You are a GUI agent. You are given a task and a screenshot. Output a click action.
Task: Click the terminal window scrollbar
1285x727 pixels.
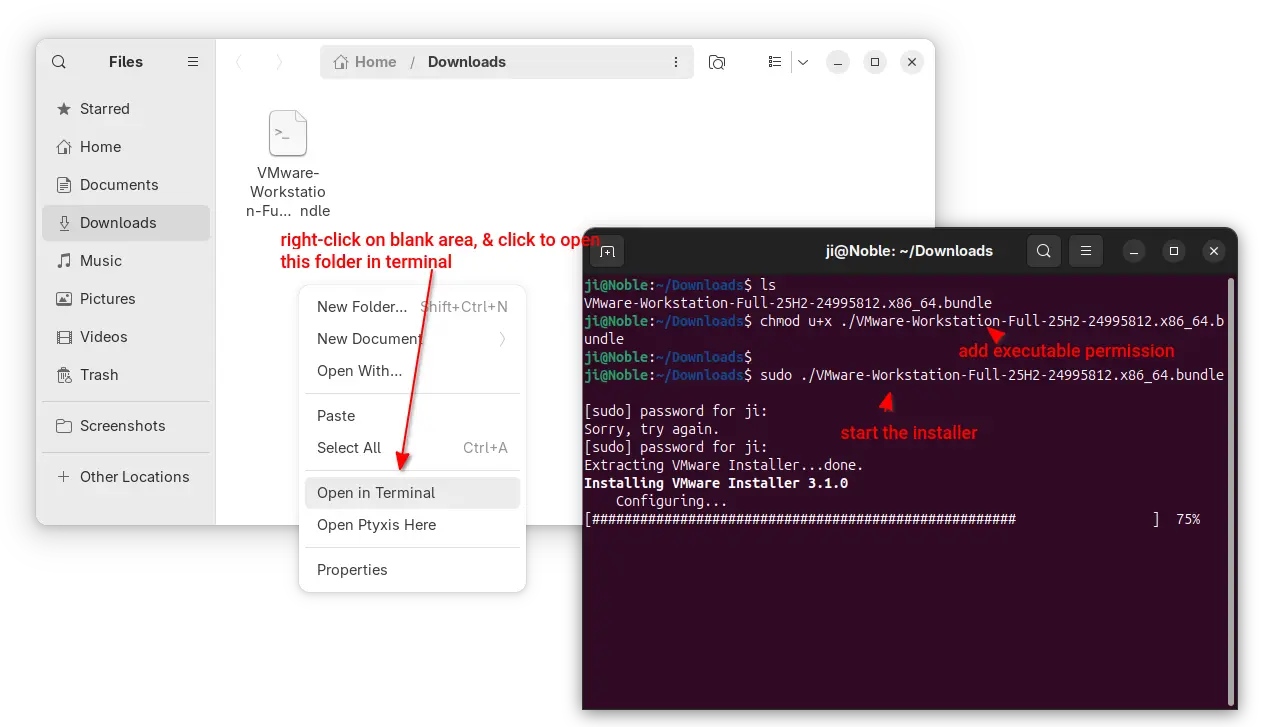(1230, 490)
